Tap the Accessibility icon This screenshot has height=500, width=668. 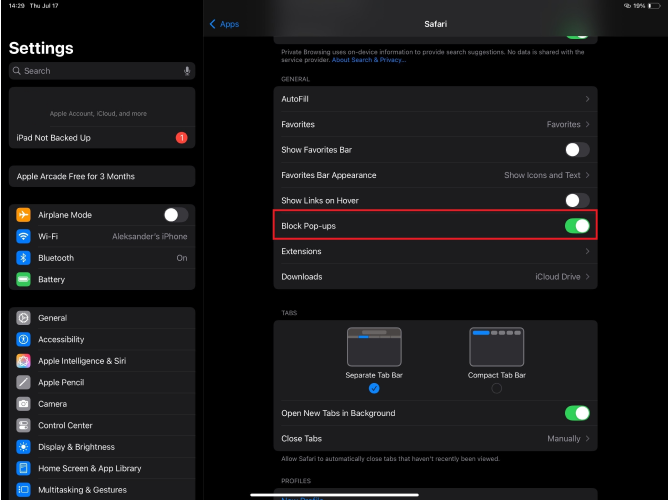(x=23, y=339)
